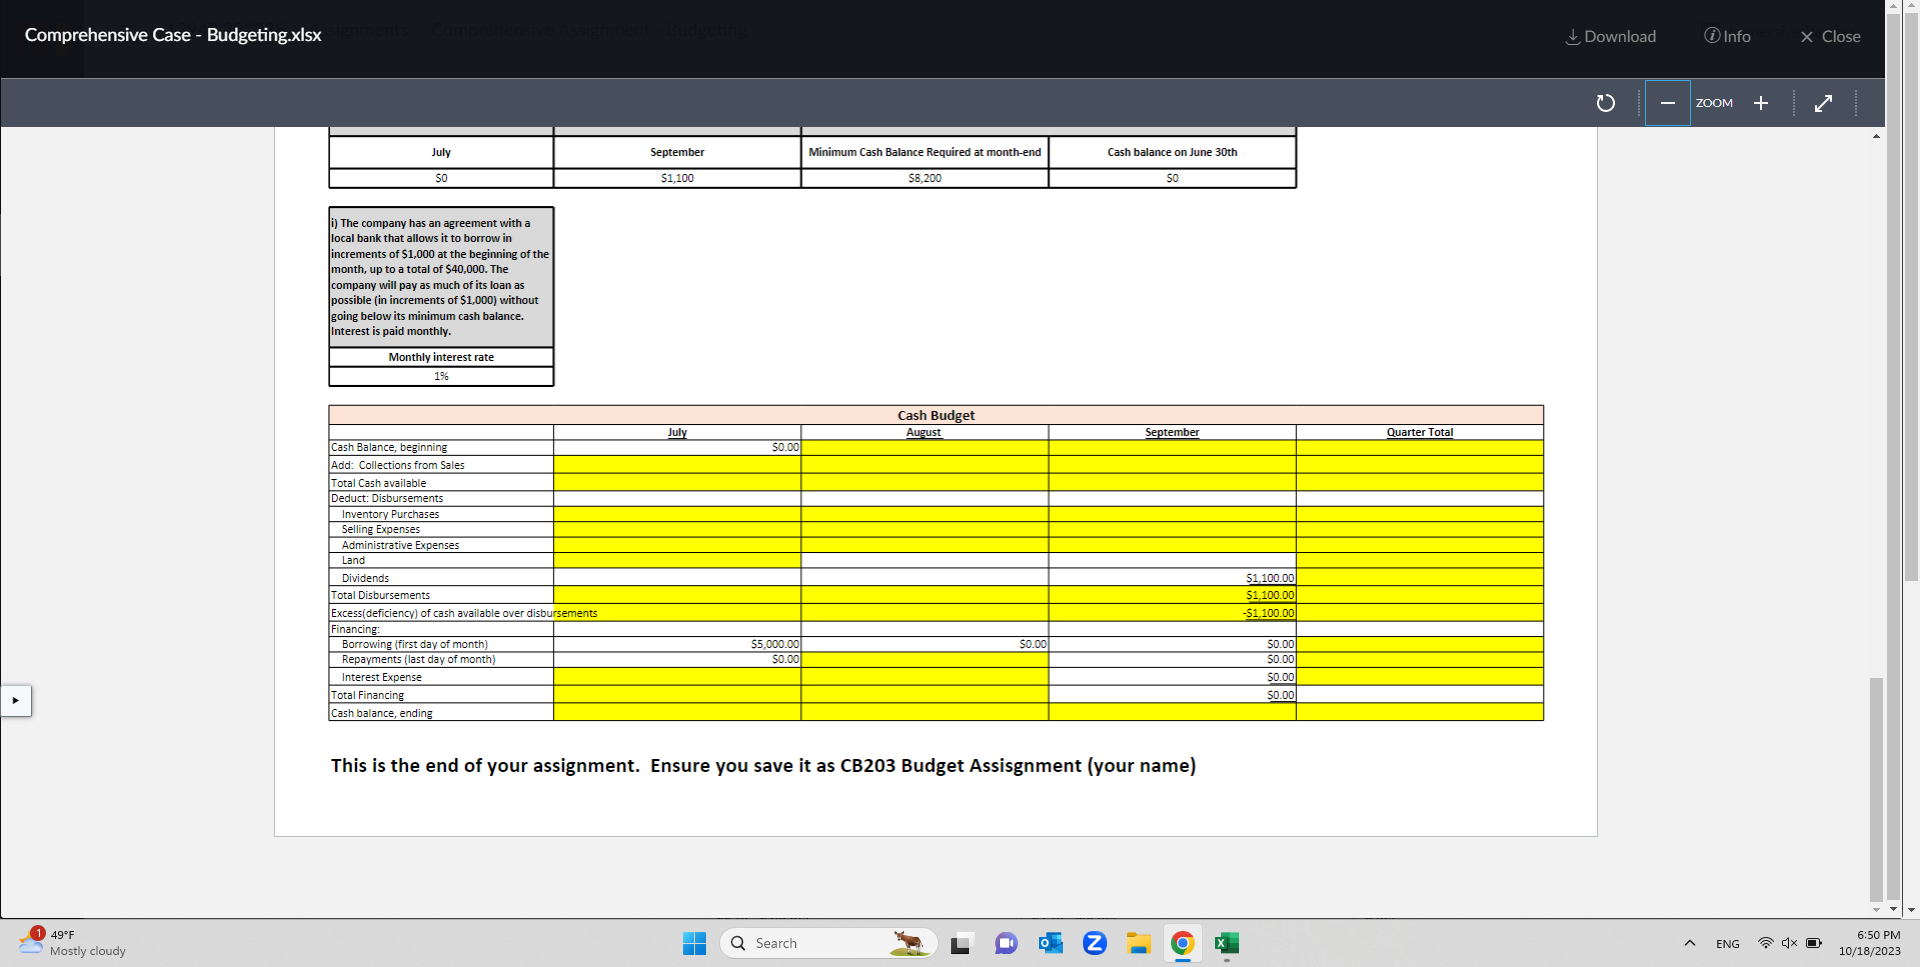1920x967 pixels.
Task: Close the file preview
Action: 1830,36
